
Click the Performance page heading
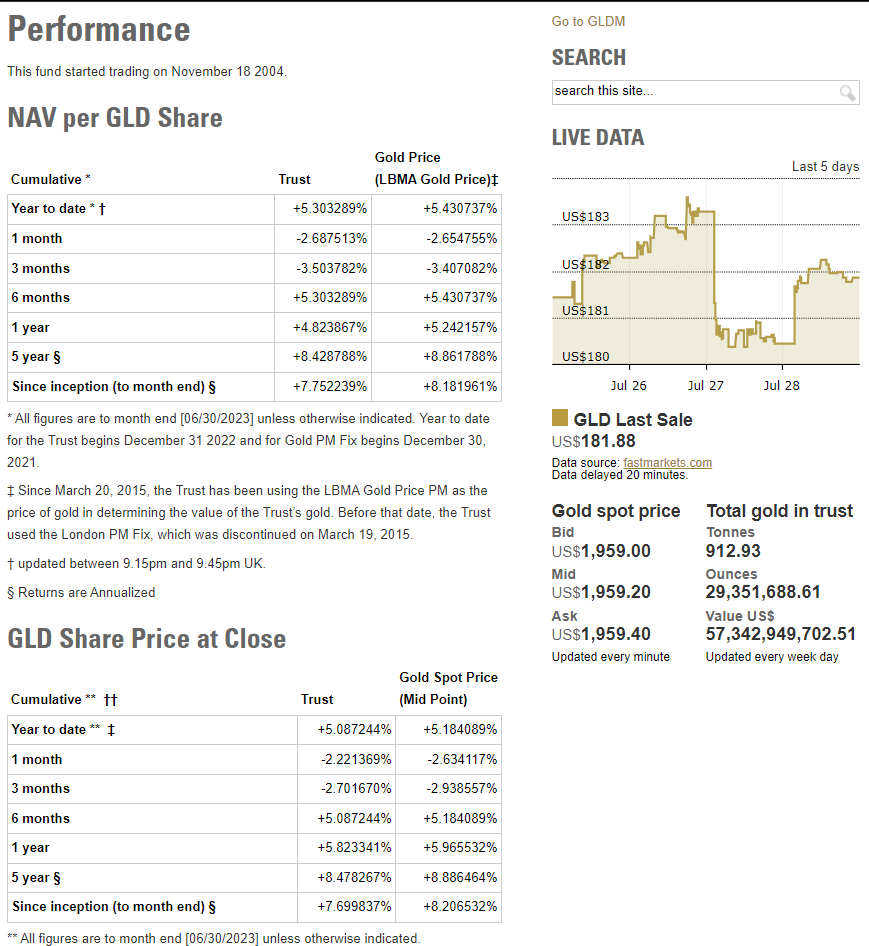[99, 29]
